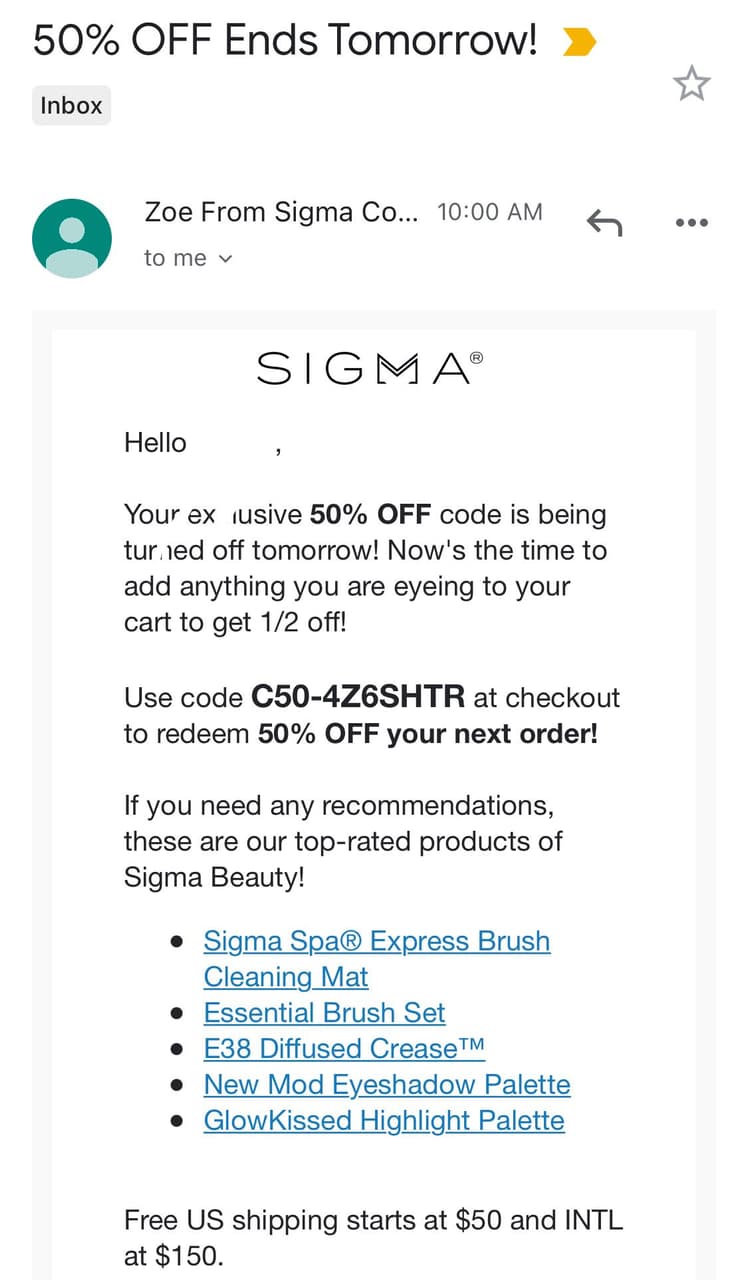
Task: Click the SIGMA logo in the email
Action: click(371, 368)
